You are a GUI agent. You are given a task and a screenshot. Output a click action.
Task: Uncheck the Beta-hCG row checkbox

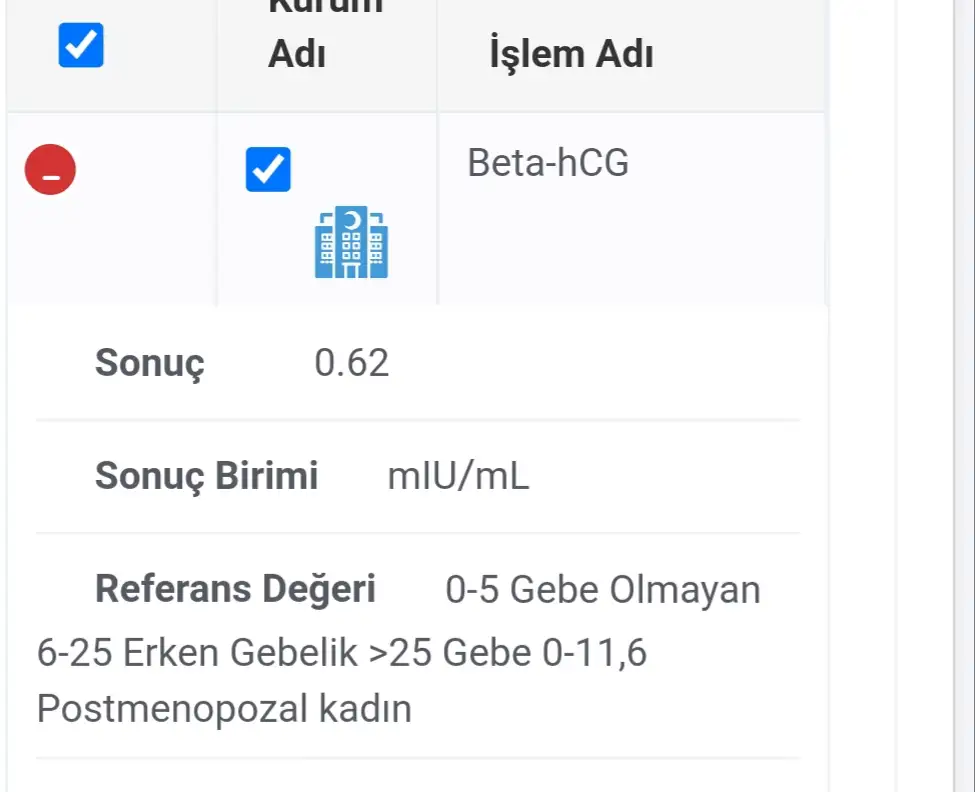pos(268,169)
